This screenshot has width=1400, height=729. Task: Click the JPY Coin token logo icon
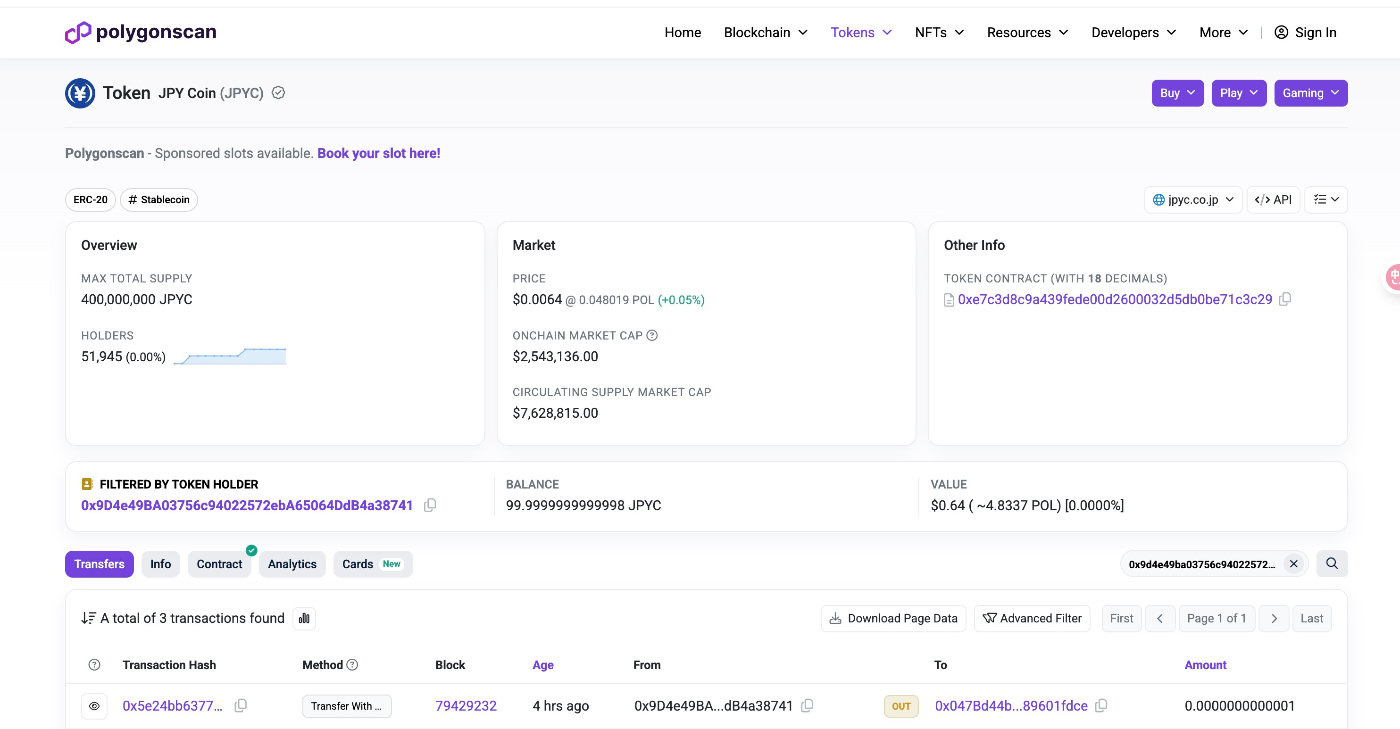(80, 93)
